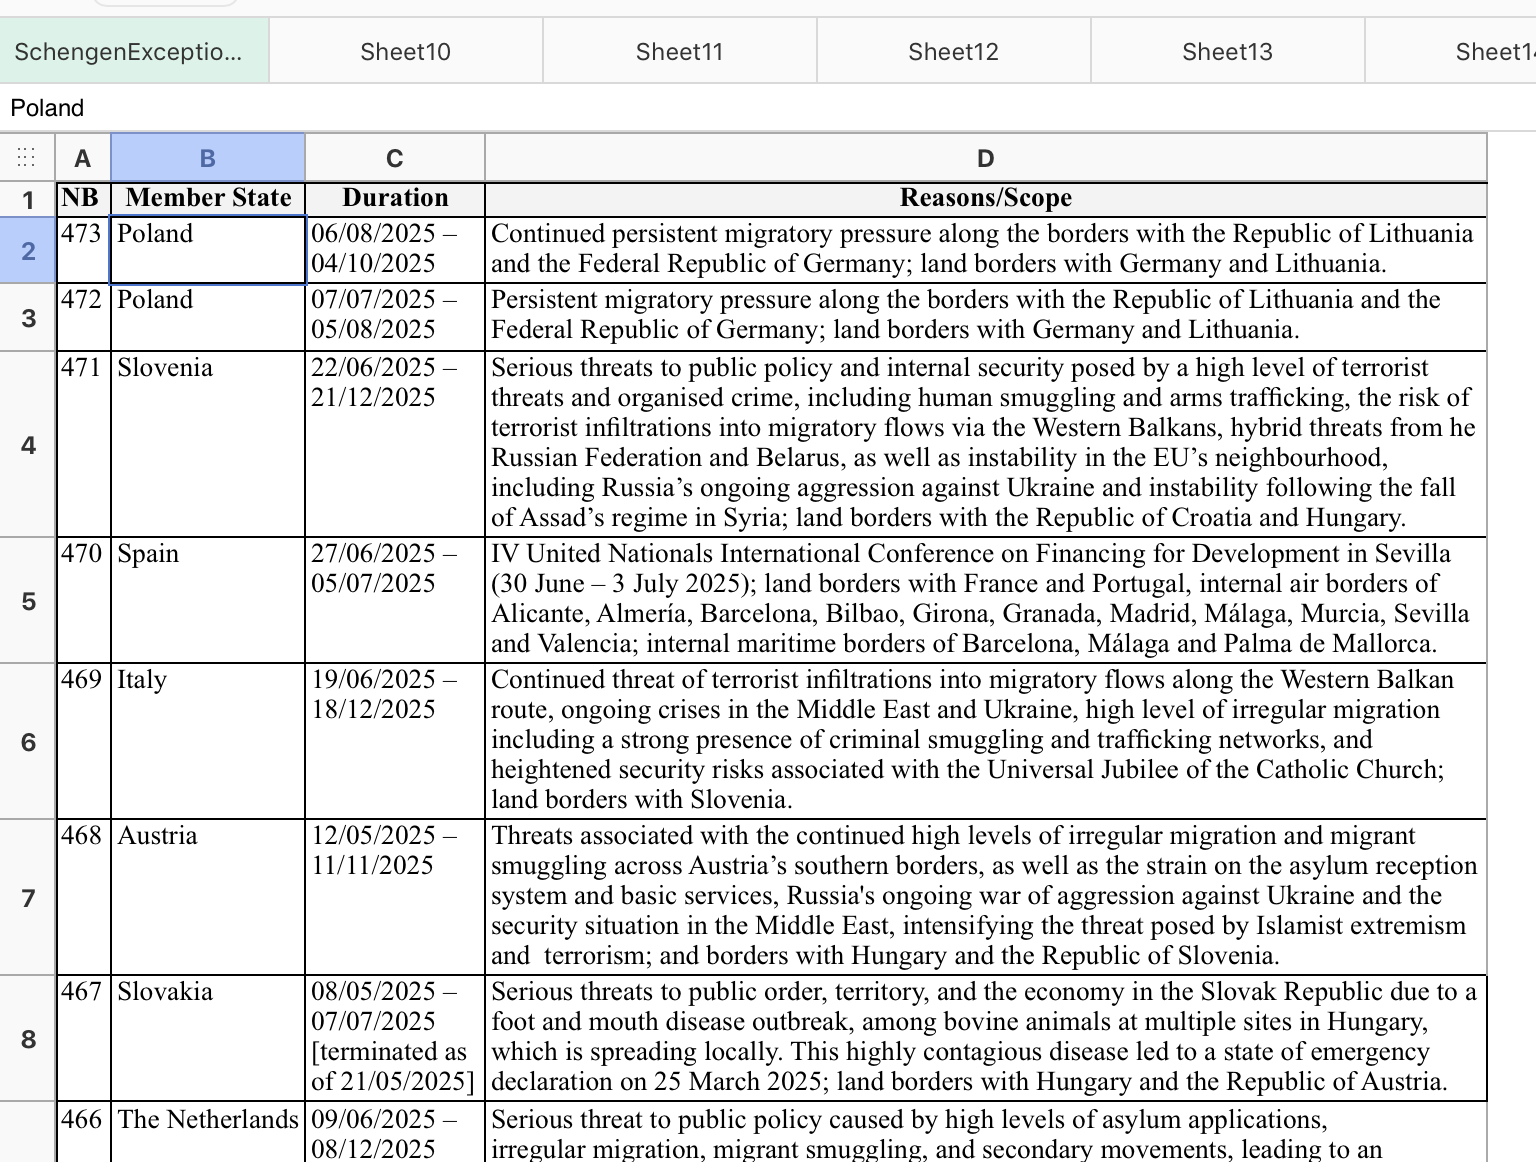The width and height of the screenshot is (1536, 1162).
Task: Select the Poland cell in row 3
Action: pyautogui.click(x=208, y=318)
